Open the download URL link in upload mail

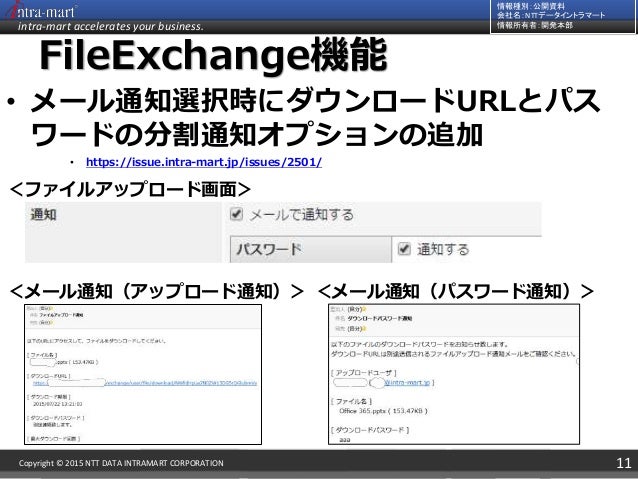(145, 383)
